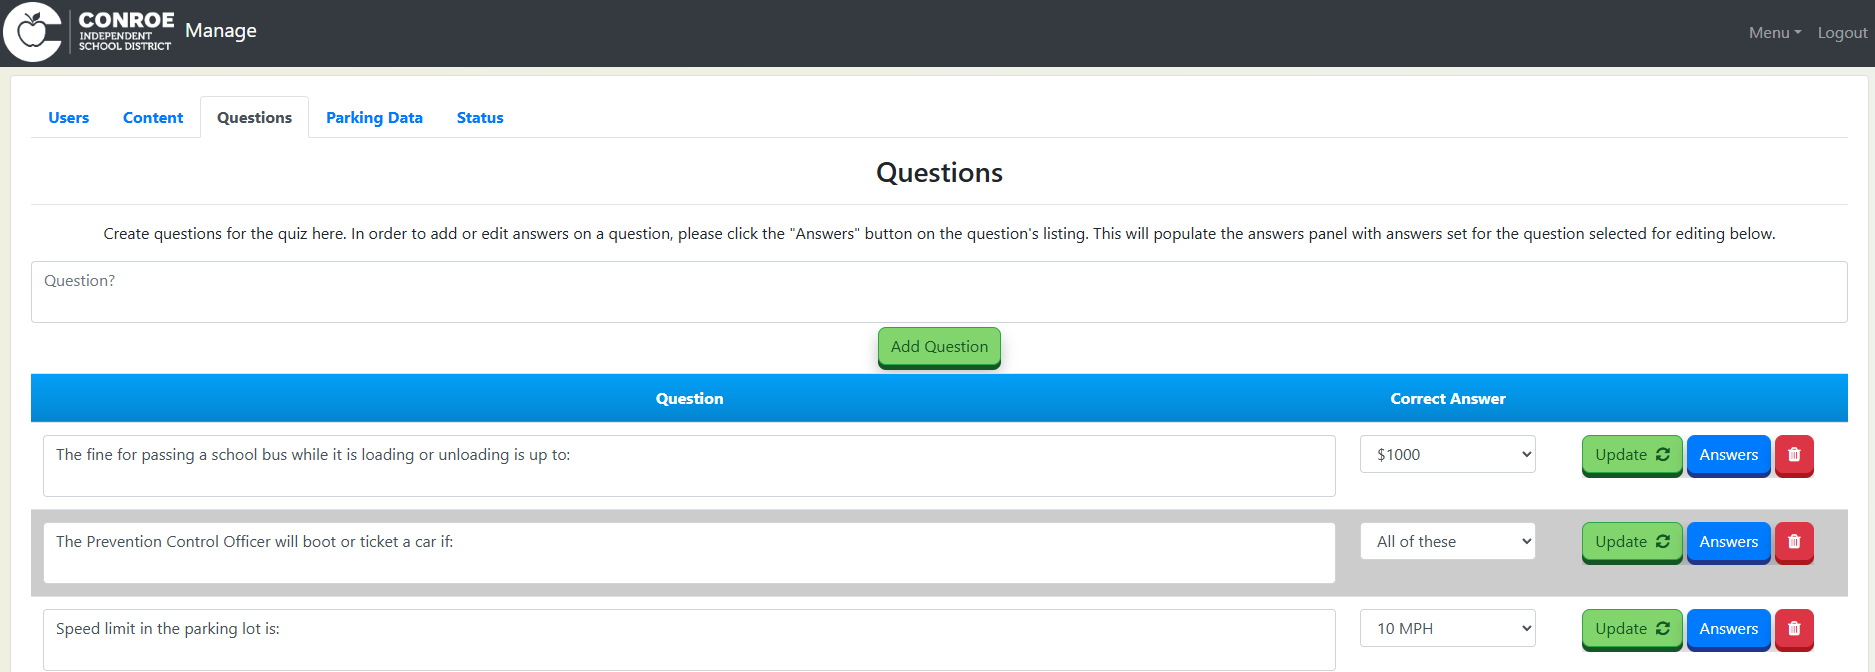Click the Add Question button
This screenshot has width=1875, height=672.
tap(938, 346)
